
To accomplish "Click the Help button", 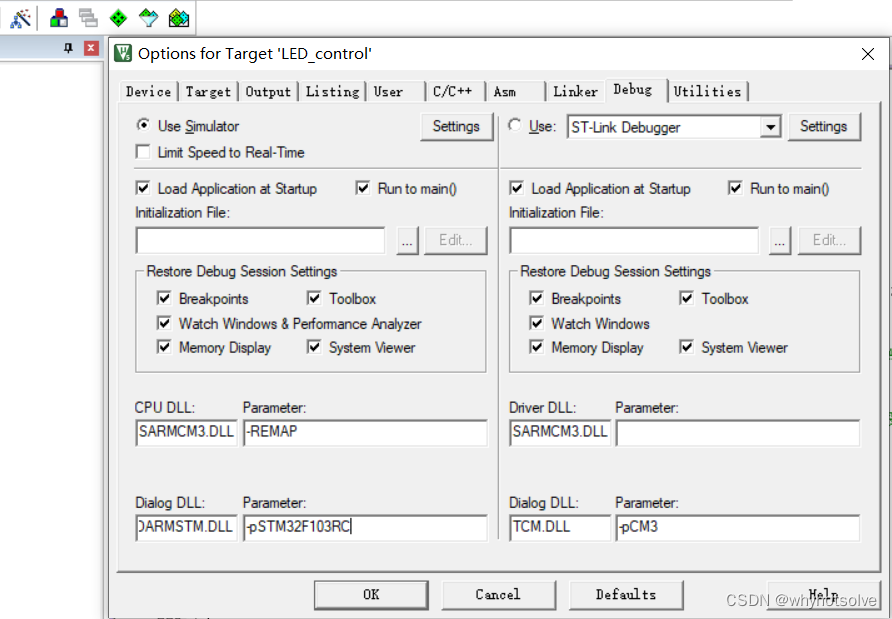I will (823, 595).
